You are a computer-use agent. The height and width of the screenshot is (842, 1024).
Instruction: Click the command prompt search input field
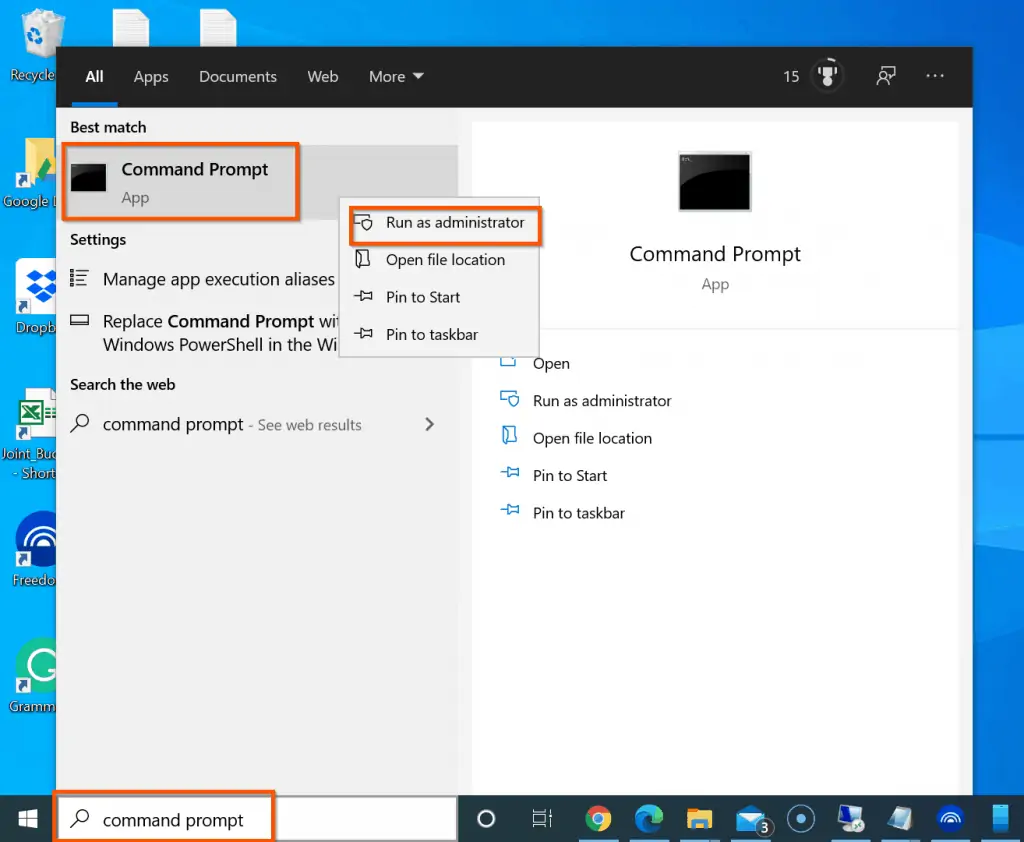171,818
